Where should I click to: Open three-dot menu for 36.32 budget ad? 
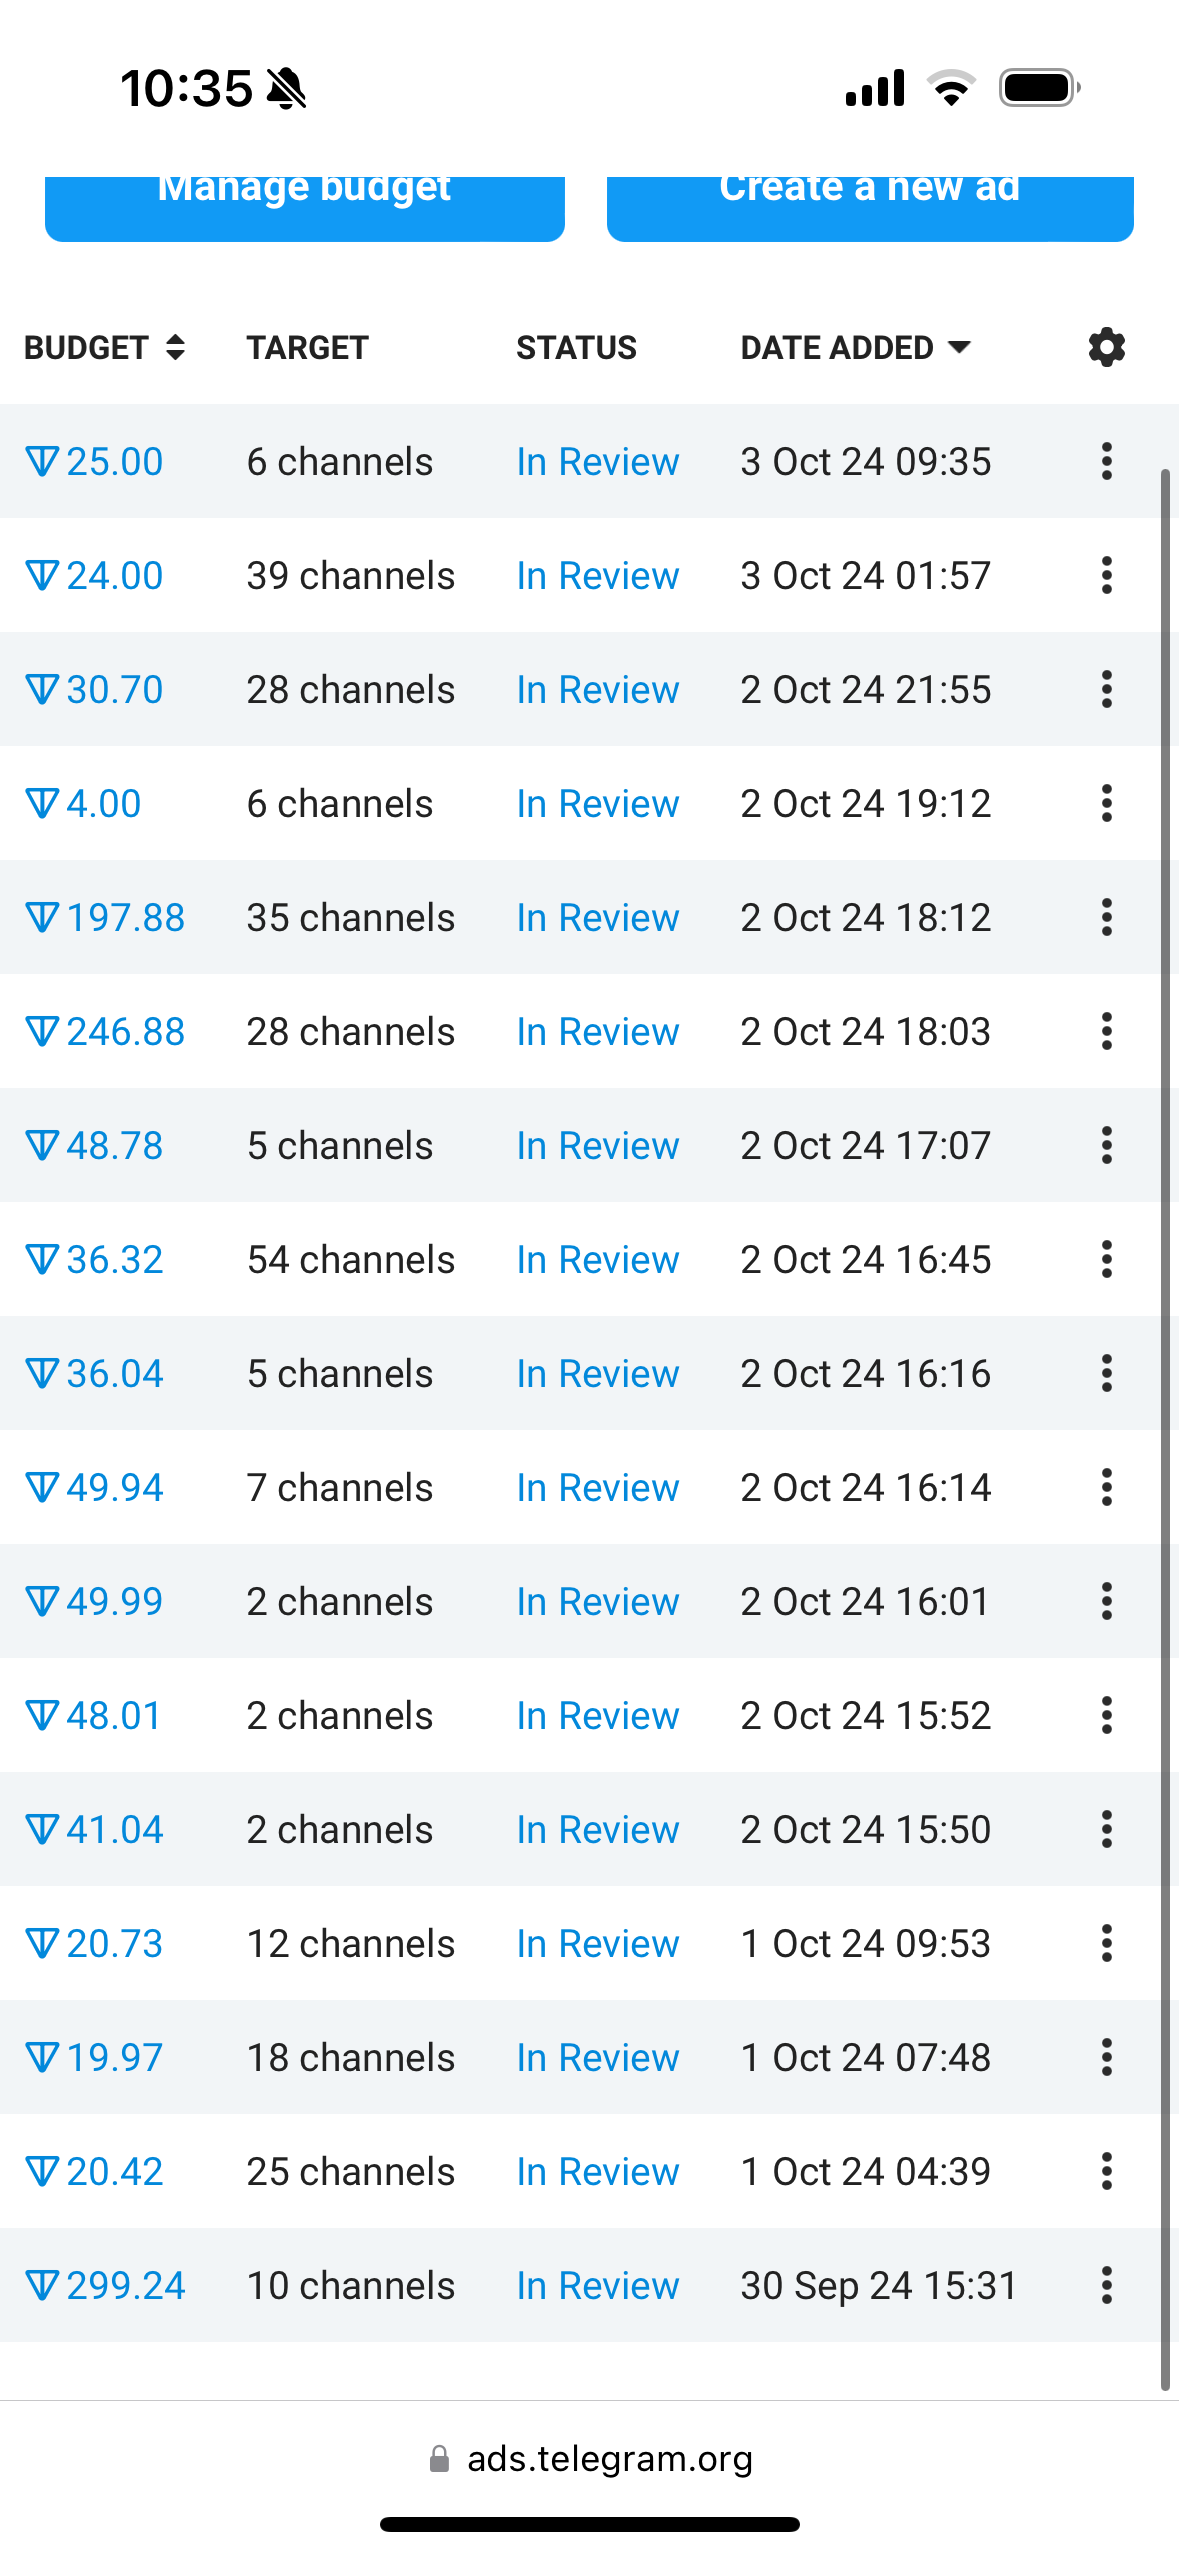pyautogui.click(x=1106, y=1259)
